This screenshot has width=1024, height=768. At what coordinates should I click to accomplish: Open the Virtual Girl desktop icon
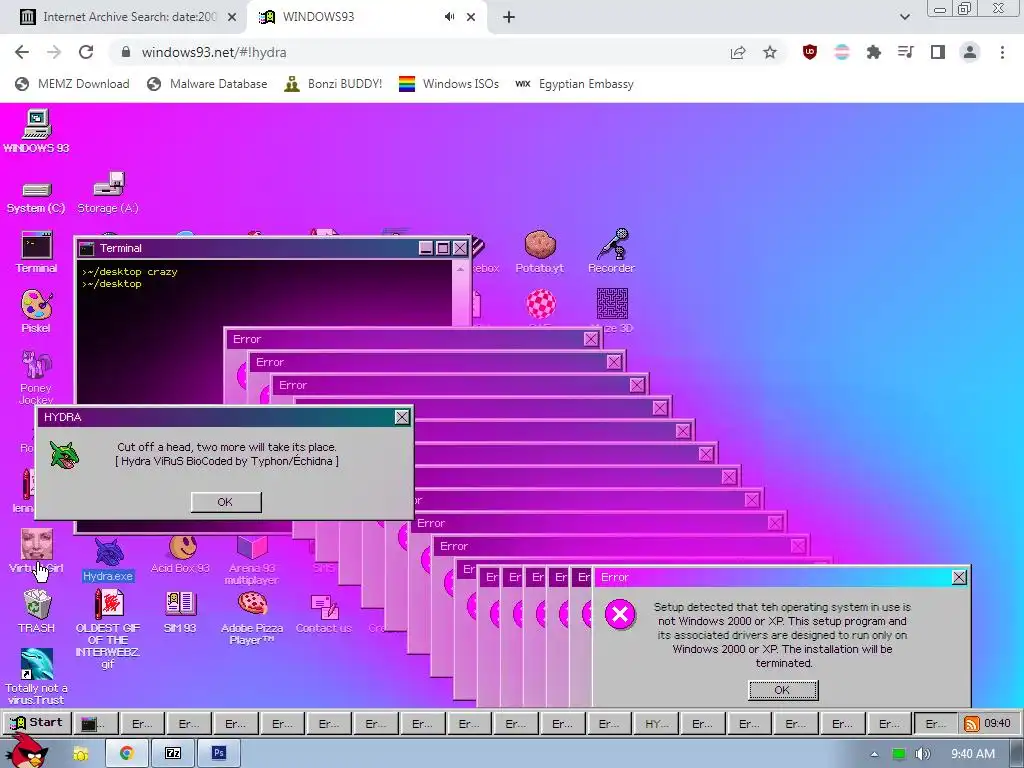37,552
